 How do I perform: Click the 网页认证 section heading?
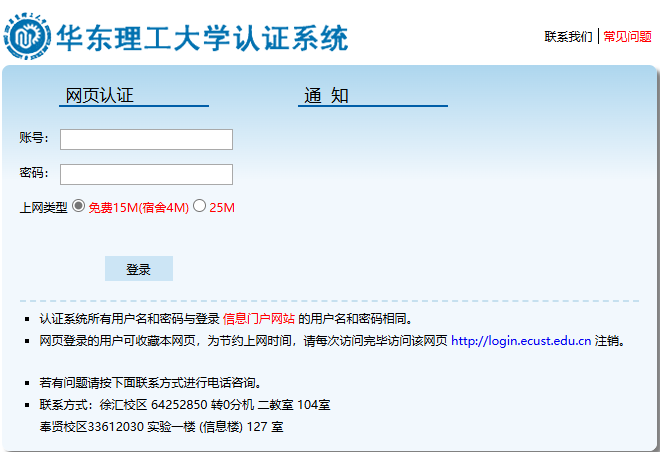[99, 96]
